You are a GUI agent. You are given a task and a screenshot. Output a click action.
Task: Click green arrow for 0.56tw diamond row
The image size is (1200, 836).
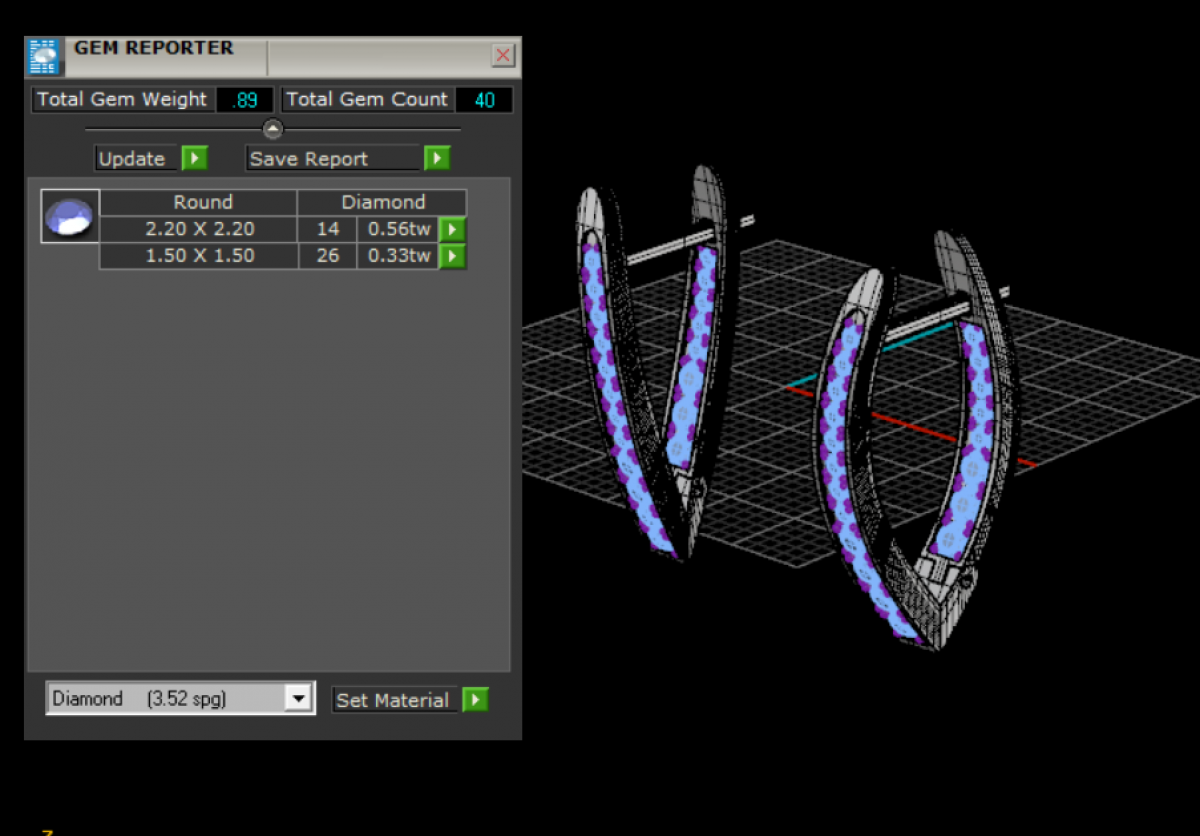(x=453, y=229)
